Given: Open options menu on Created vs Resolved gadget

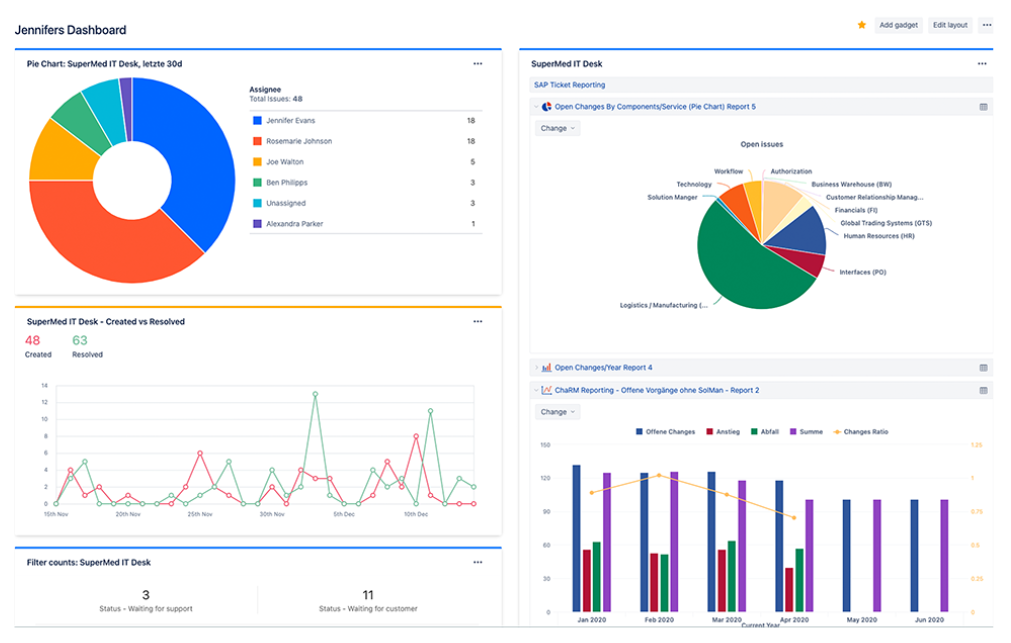Looking at the screenshot, I should coord(478,321).
